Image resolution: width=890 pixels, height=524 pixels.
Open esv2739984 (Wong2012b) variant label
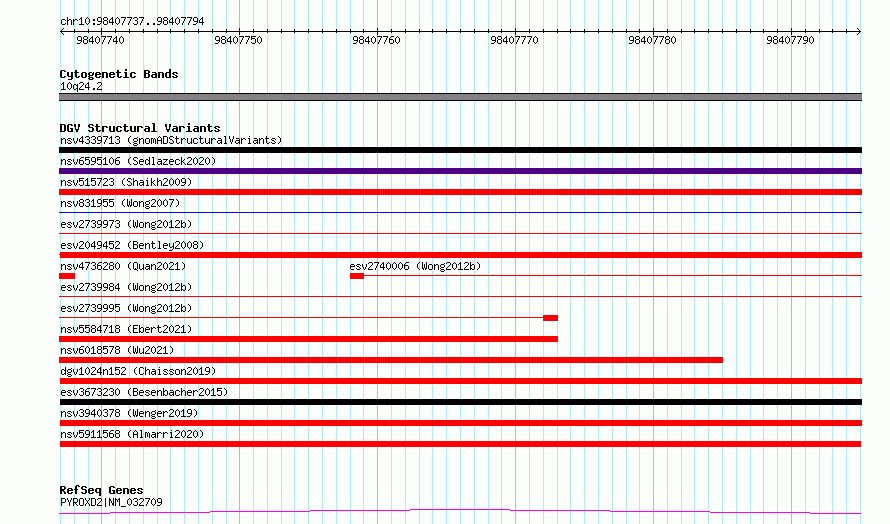[x=126, y=287]
